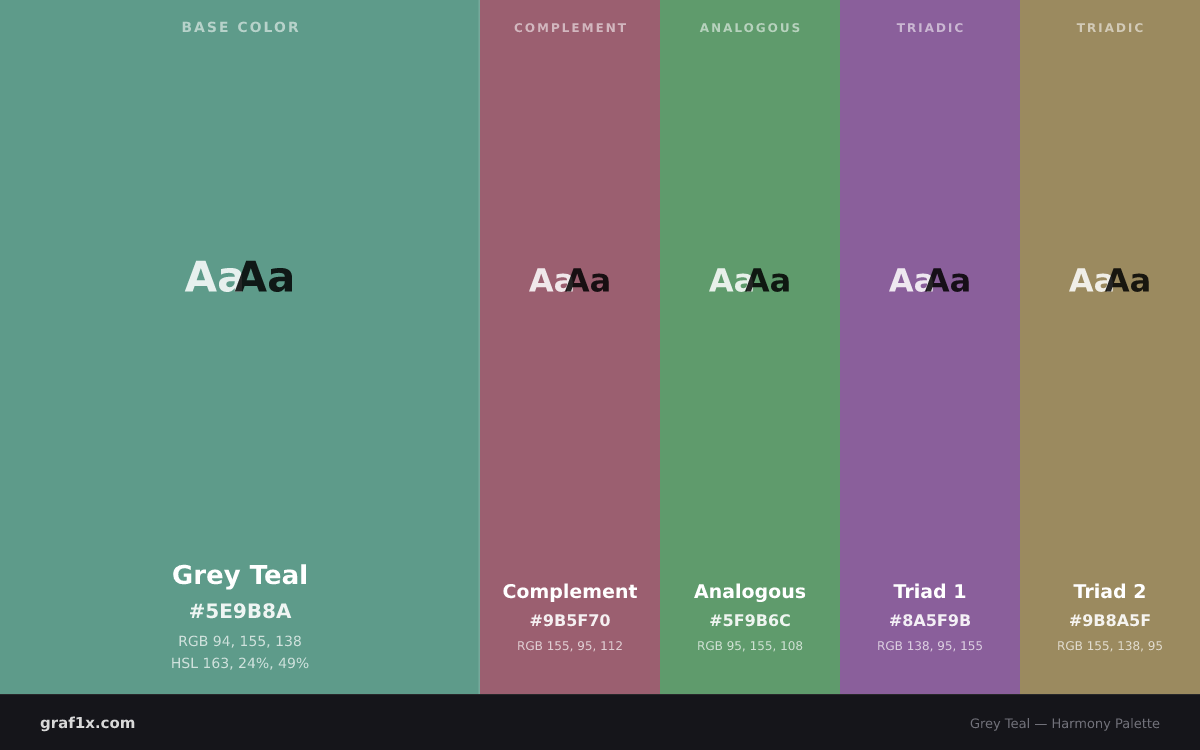The width and height of the screenshot is (1200, 750).
Task: Click the #8A5F9B hex code
Action: click(x=930, y=621)
